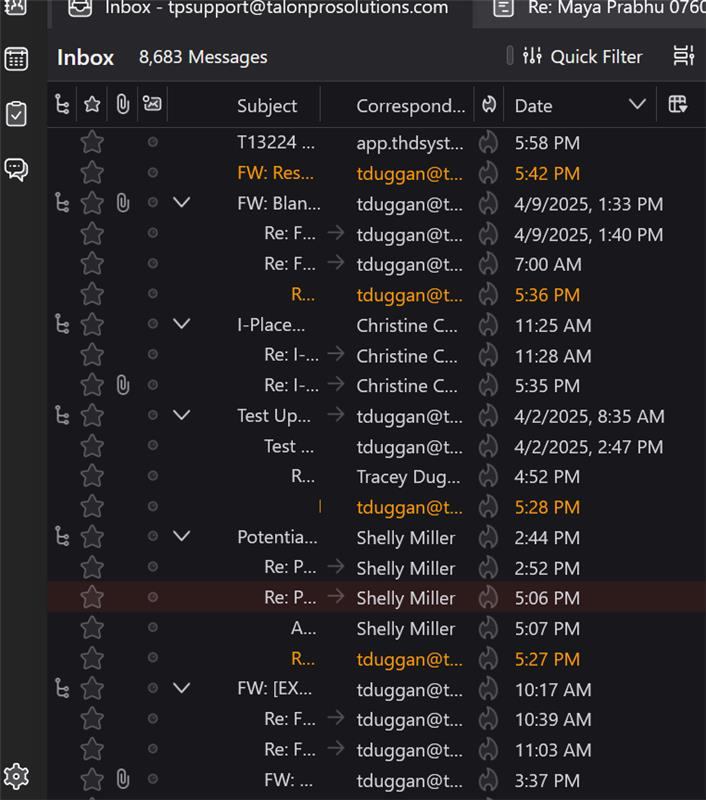Collapse the Potentia... thread from Shelly Miller
The height and width of the screenshot is (800, 706).
(181, 537)
